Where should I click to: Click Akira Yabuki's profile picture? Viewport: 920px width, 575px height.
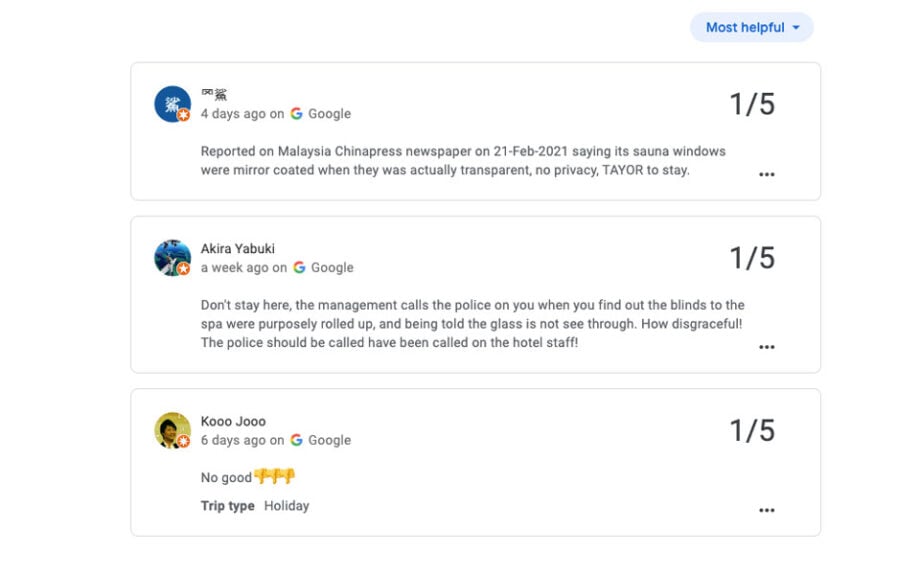click(172, 258)
